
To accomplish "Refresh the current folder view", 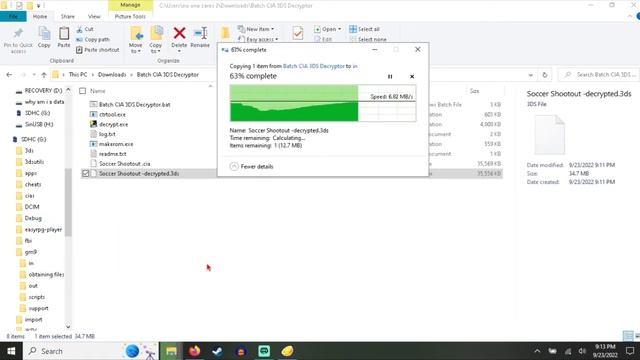I will click(x=544, y=75).
